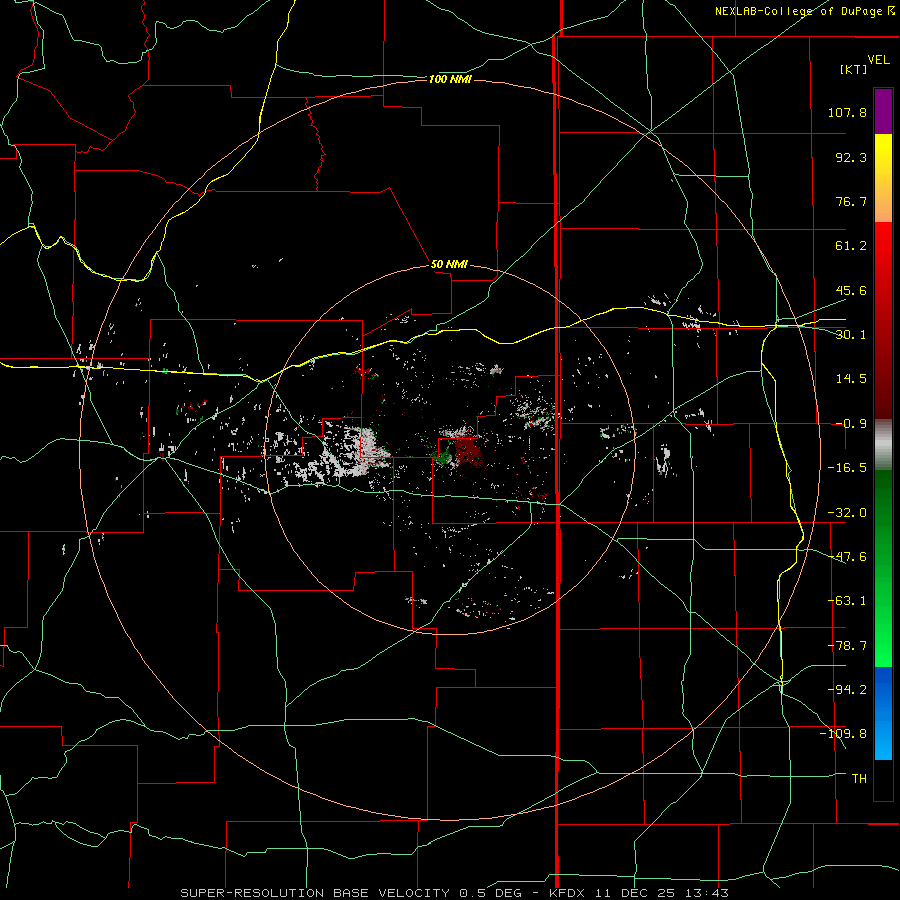Pick the green segment of the color bar
Image resolution: width=900 pixels, height=900 pixels.
[x=883, y=568]
